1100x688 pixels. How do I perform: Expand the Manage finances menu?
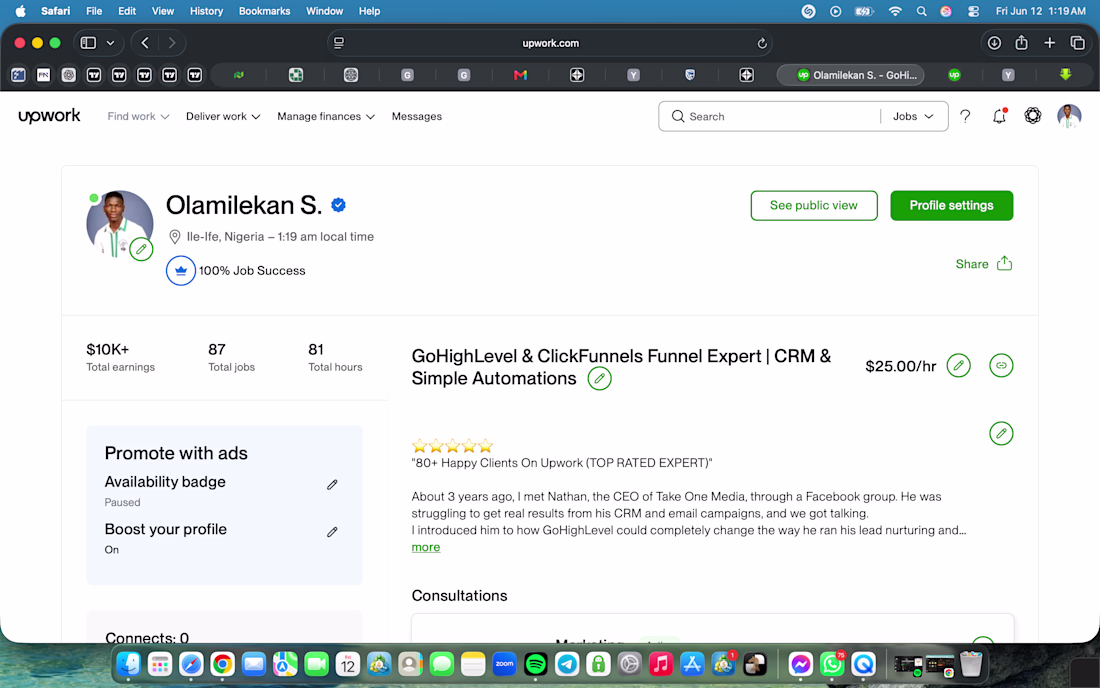(x=326, y=116)
